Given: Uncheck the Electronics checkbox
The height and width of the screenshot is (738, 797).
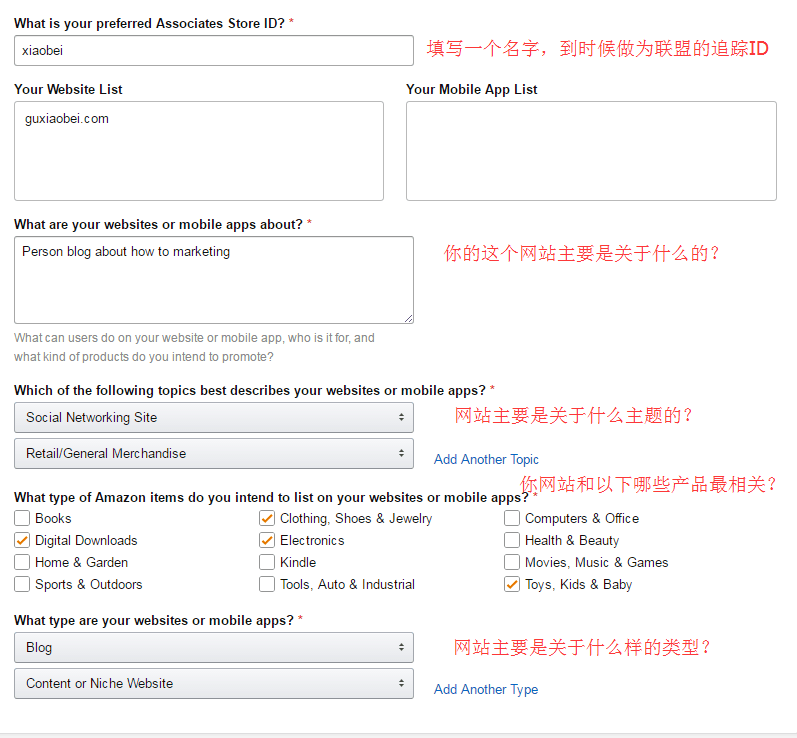Looking at the screenshot, I should click(x=267, y=540).
